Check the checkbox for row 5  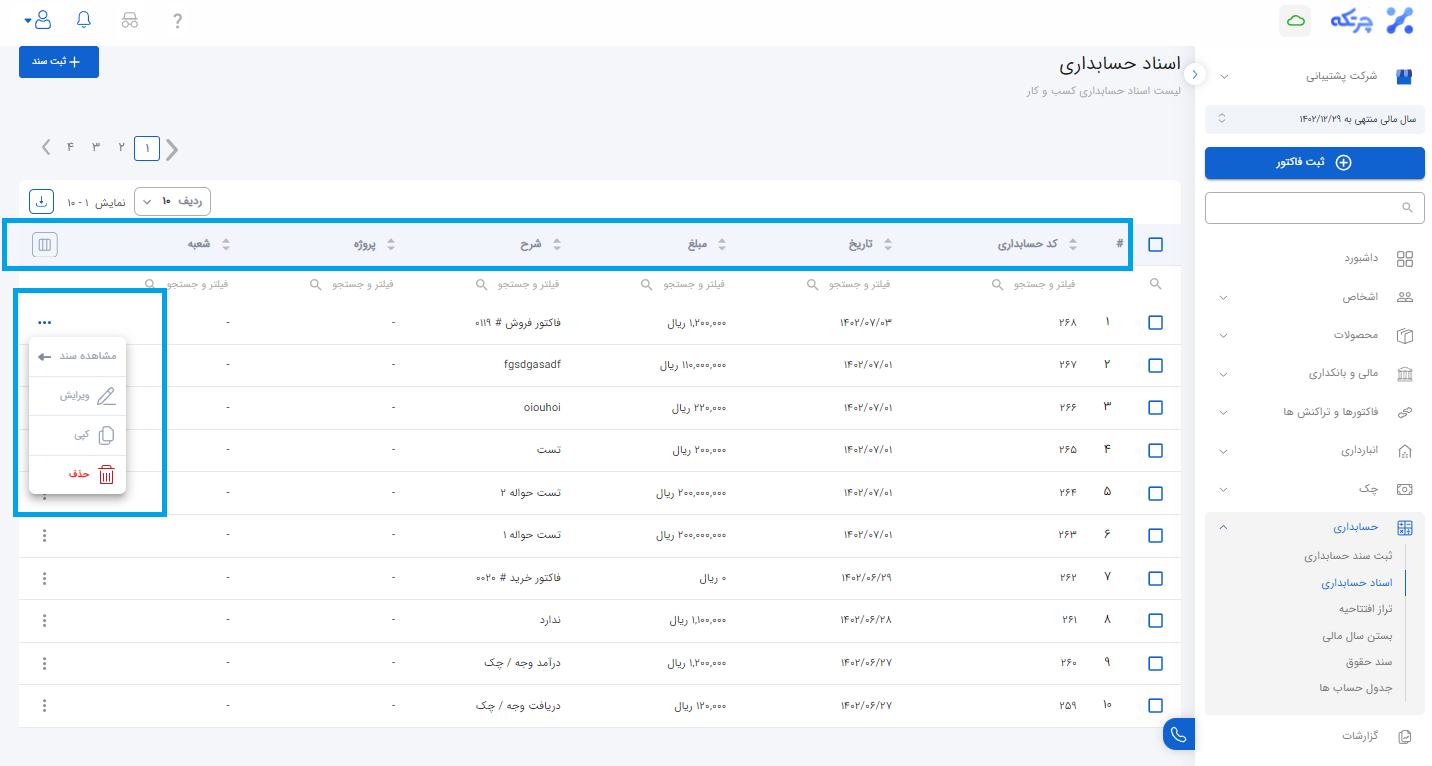(1155, 493)
